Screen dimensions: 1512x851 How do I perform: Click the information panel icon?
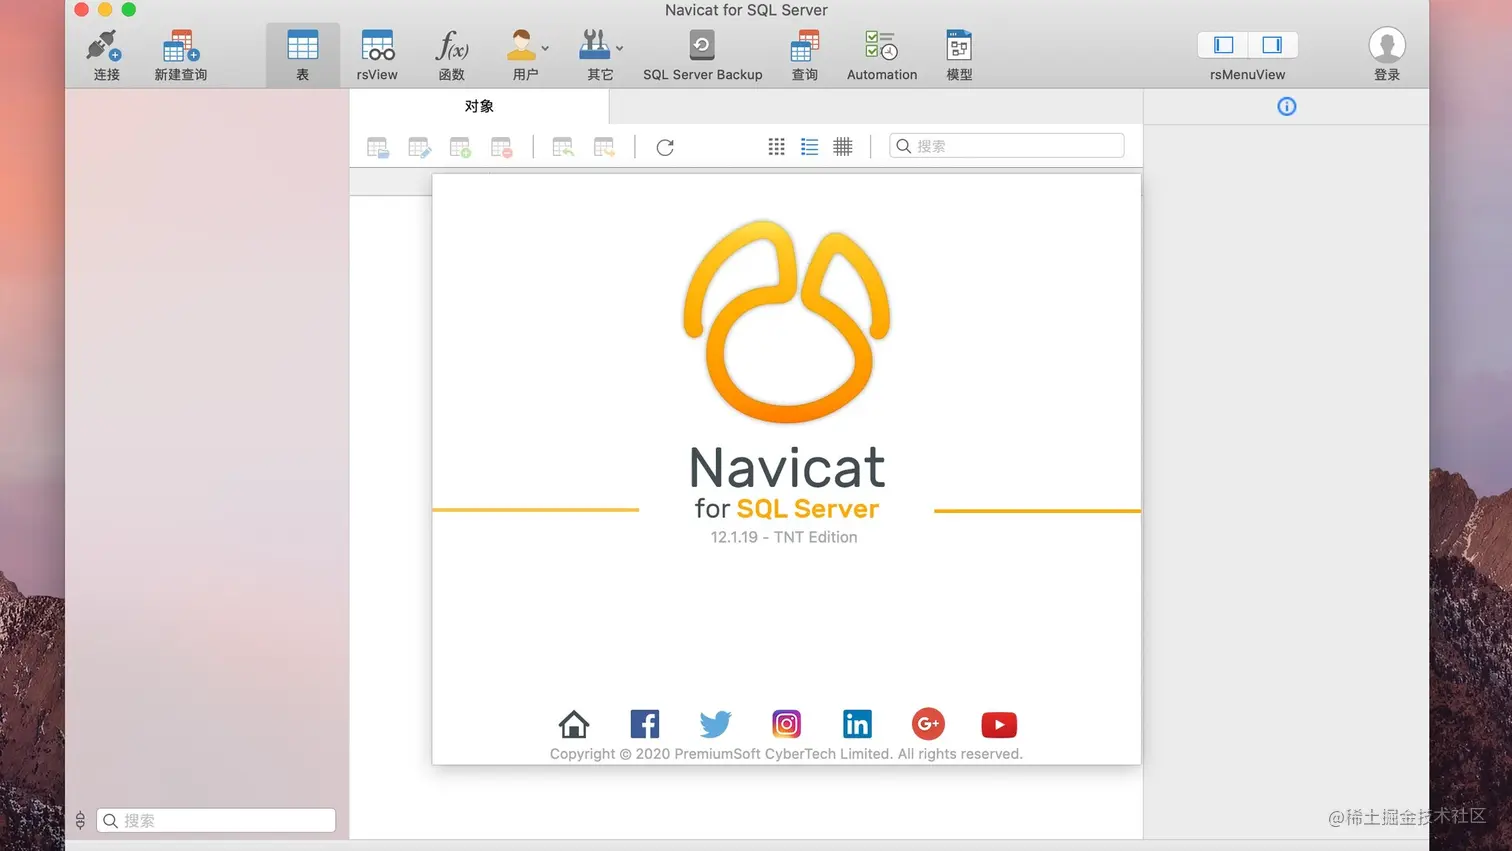1287,106
